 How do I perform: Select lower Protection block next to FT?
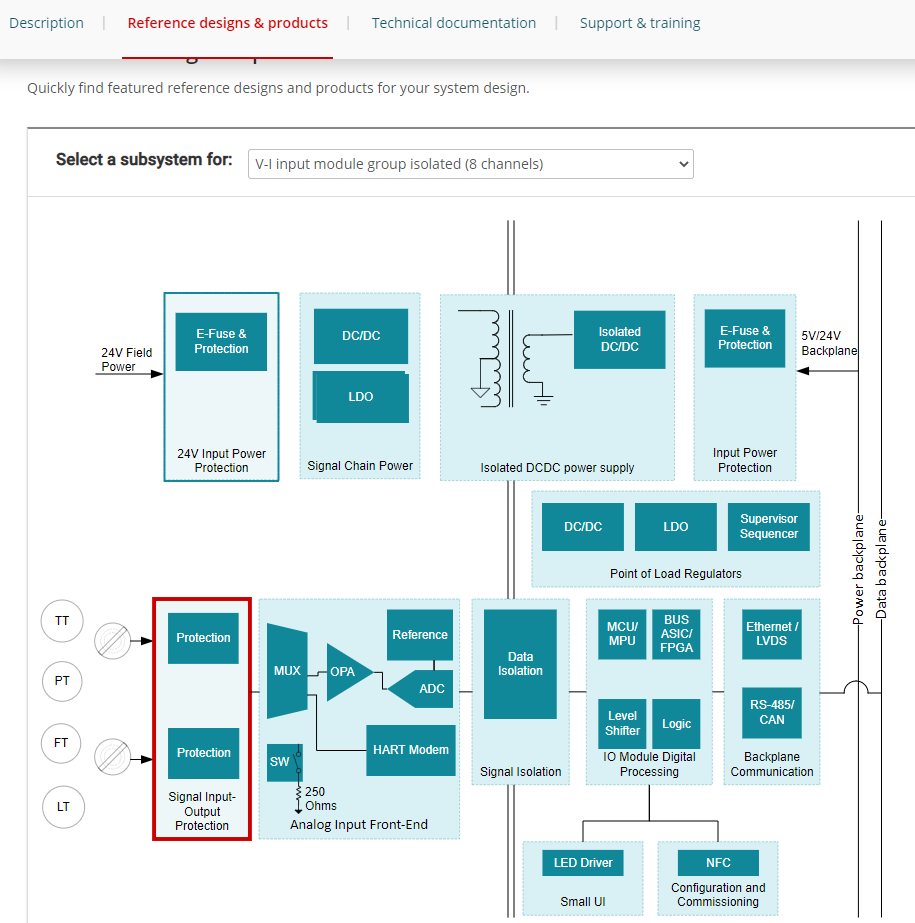pyautogui.click(x=204, y=753)
